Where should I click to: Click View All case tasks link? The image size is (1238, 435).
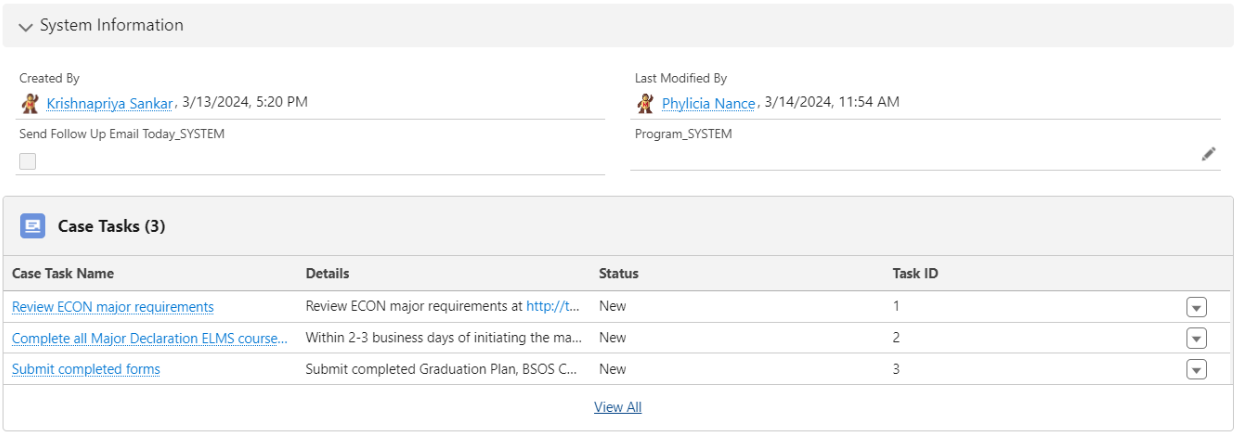coord(618,407)
